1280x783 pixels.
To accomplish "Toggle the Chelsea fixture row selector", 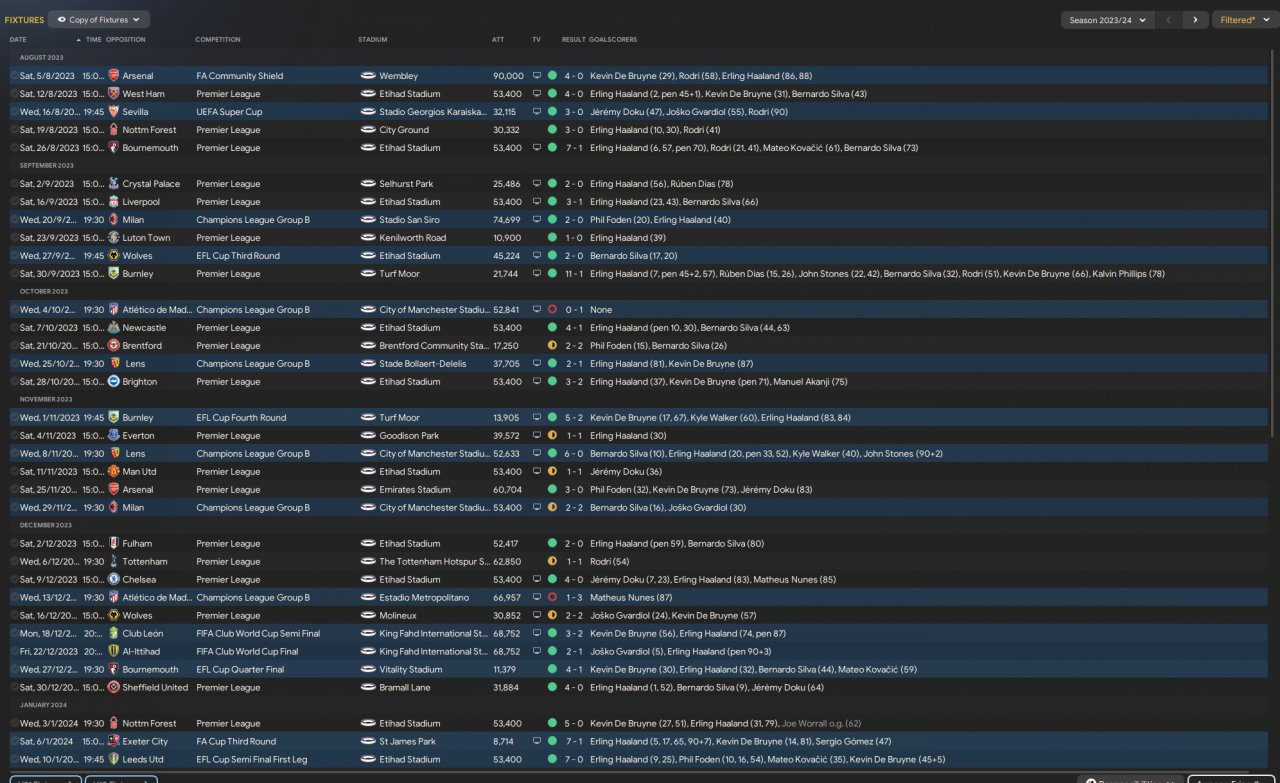I will [14, 580].
